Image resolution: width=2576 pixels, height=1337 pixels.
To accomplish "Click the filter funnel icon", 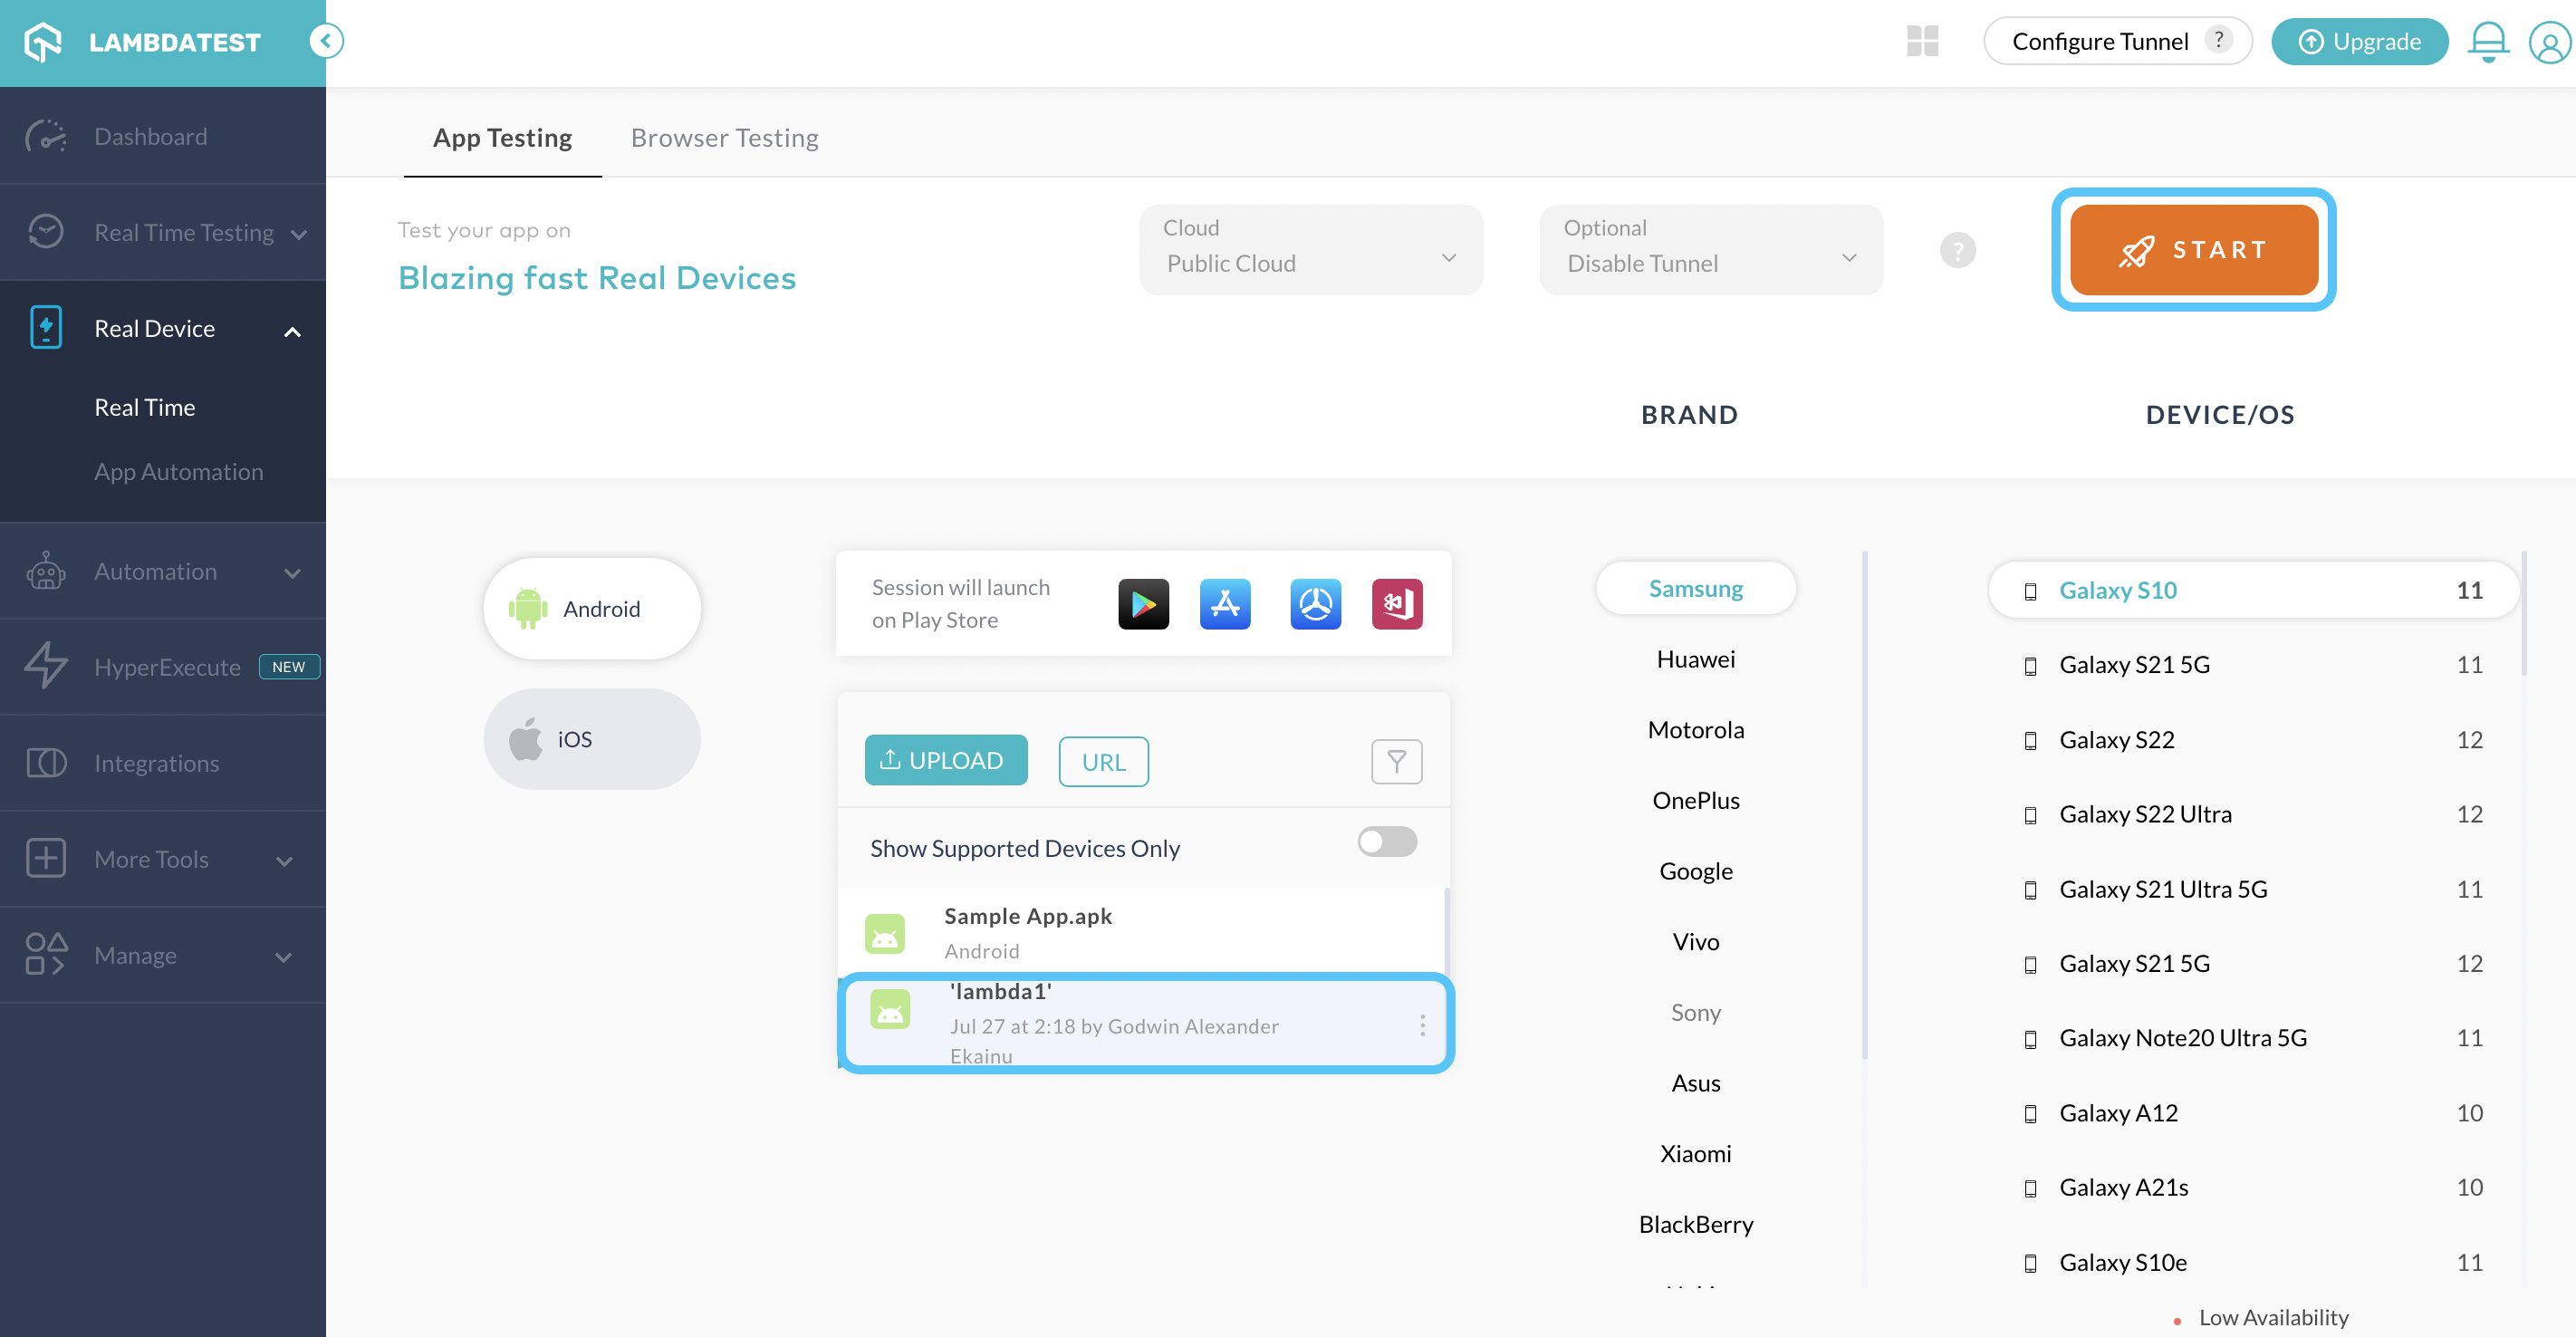I will point(1396,762).
